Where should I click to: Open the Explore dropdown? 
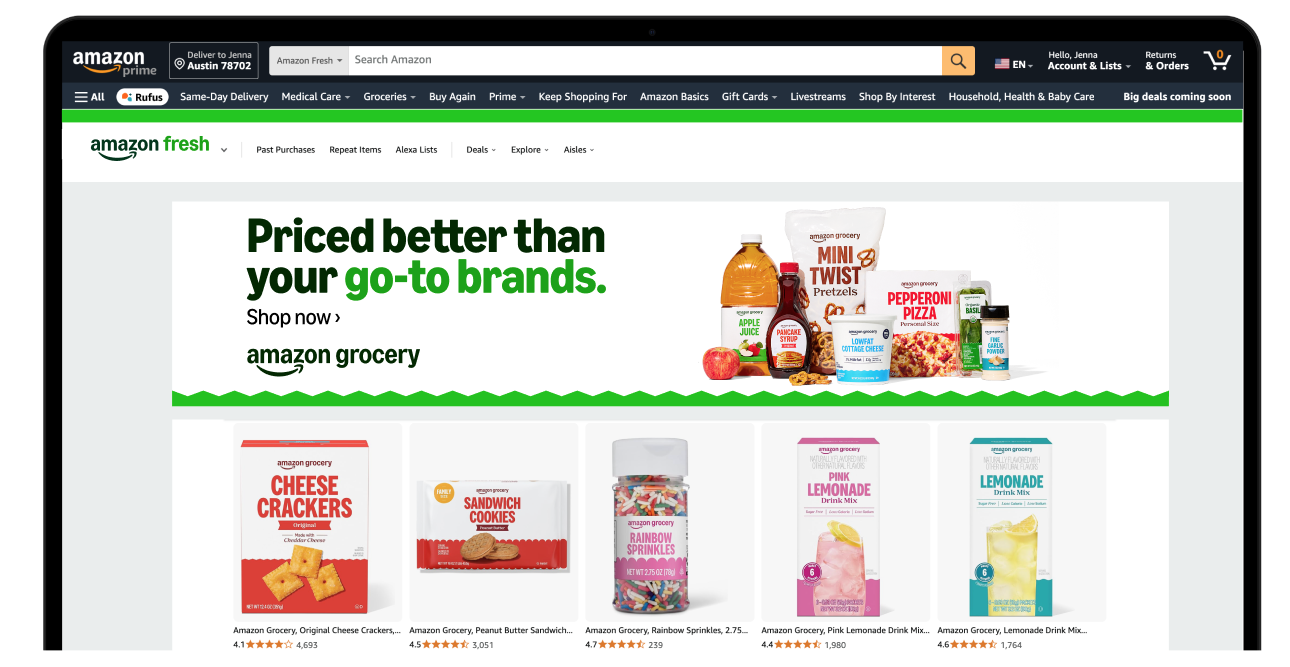tap(530, 150)
